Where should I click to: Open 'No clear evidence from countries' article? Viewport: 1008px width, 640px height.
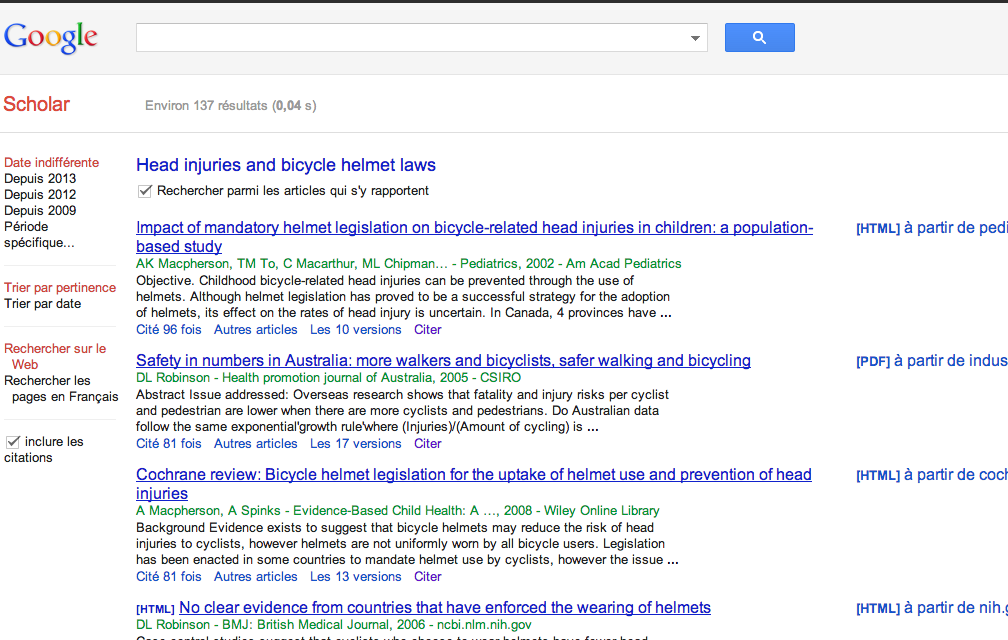(445, 608)
